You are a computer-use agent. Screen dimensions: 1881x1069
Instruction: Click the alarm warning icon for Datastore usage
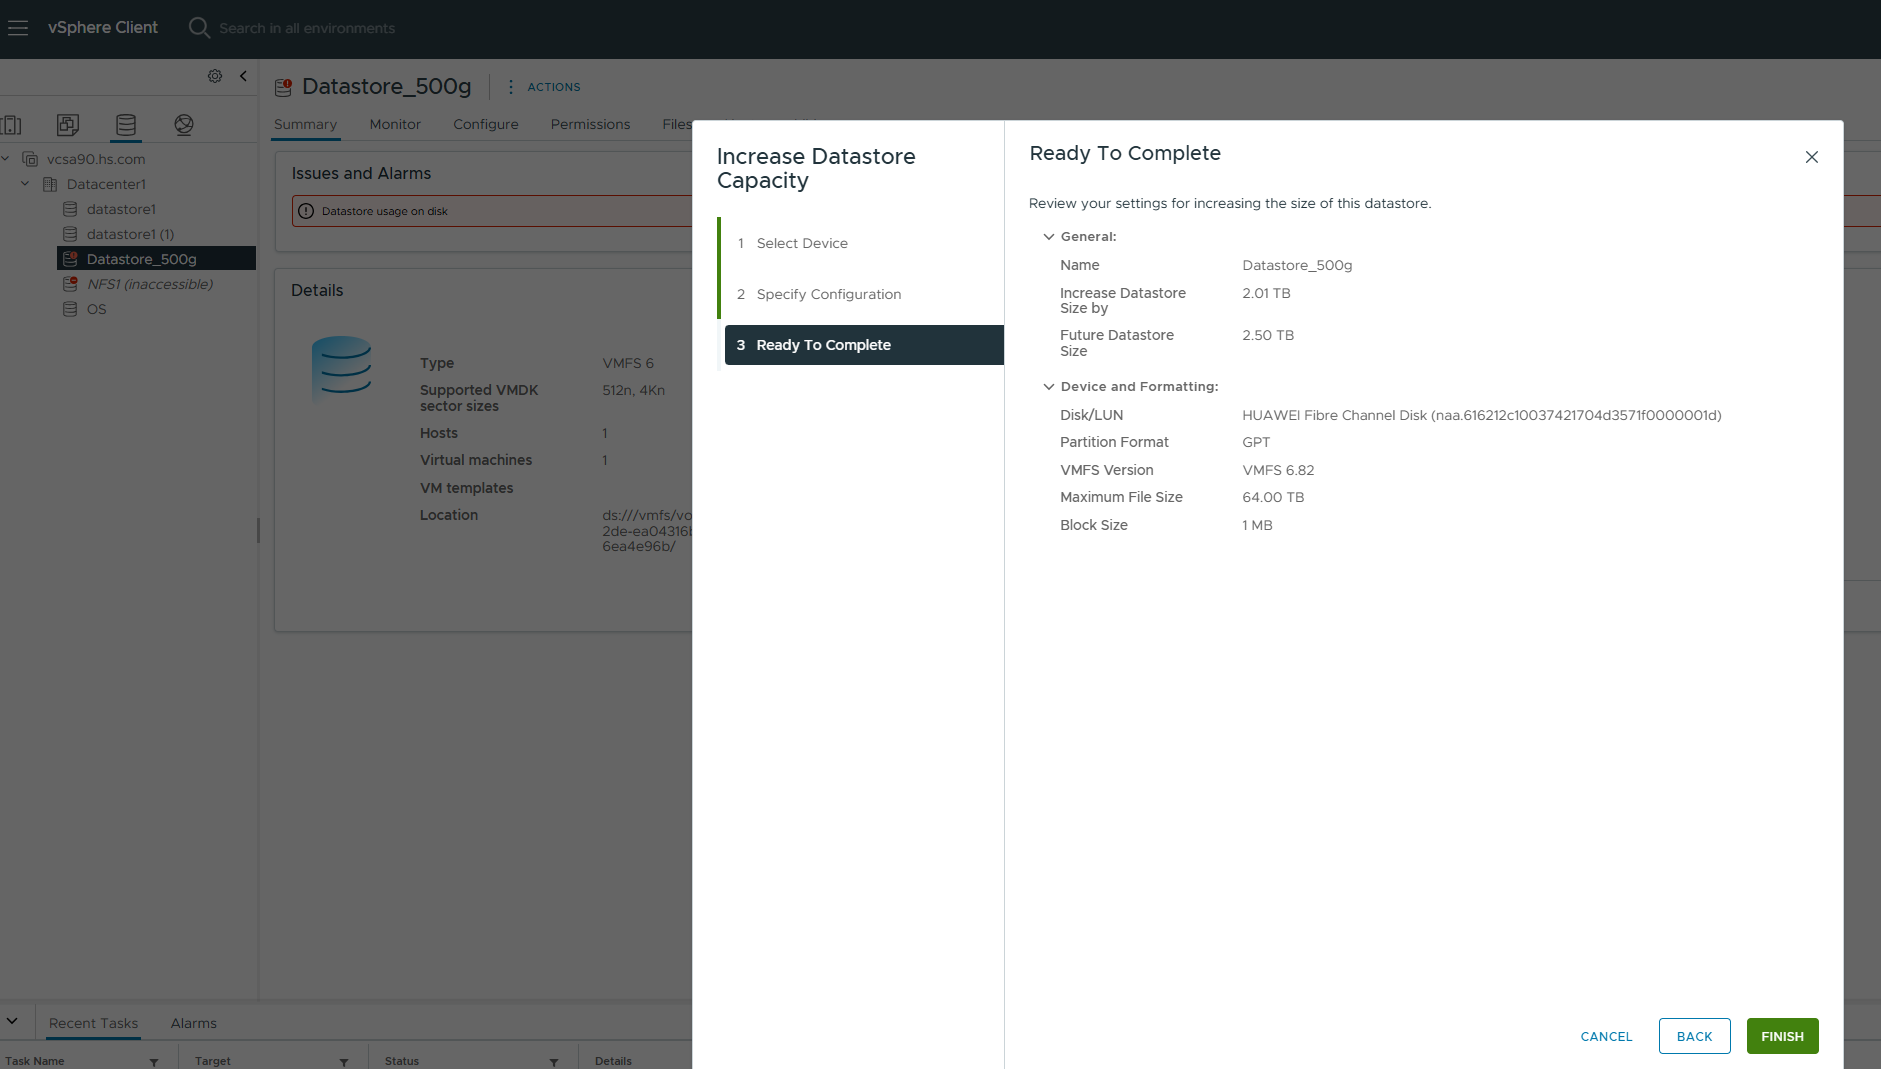306,211
